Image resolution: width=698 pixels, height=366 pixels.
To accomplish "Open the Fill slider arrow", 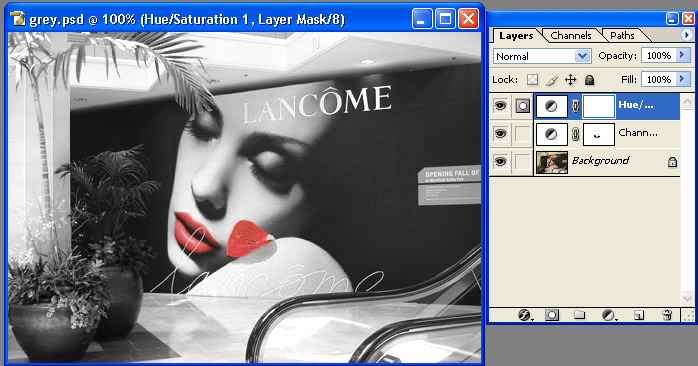I will [682, 79].
